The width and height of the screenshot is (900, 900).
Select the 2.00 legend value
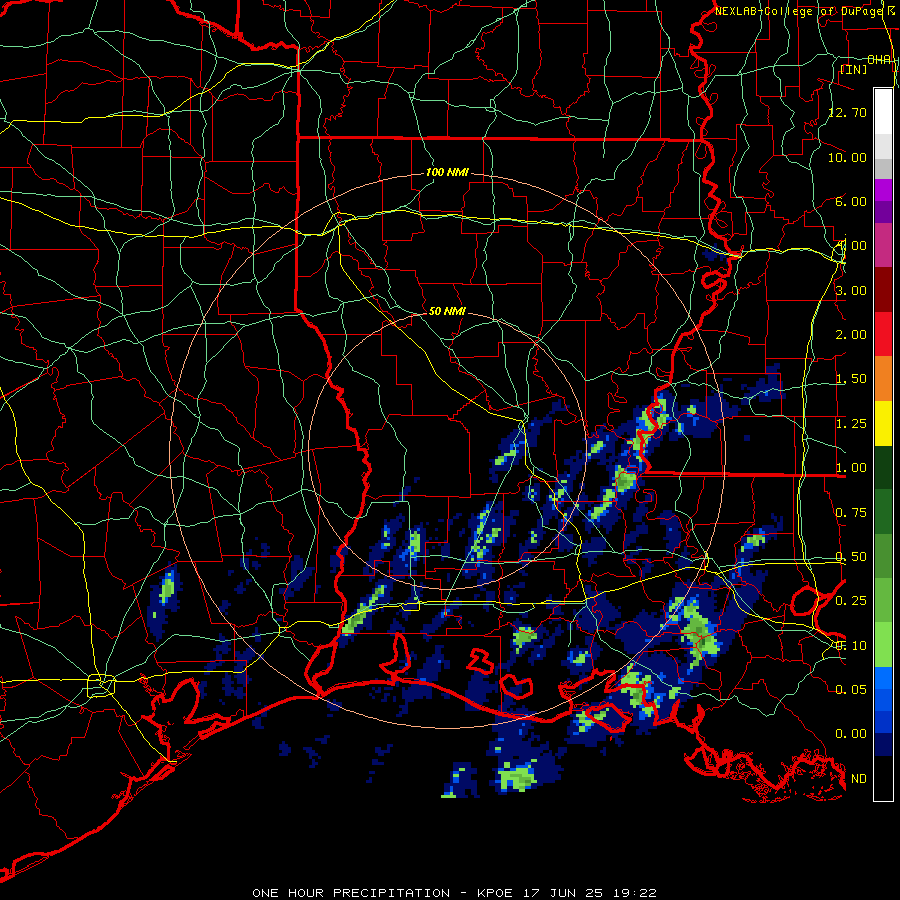click(x=851, y=335)
